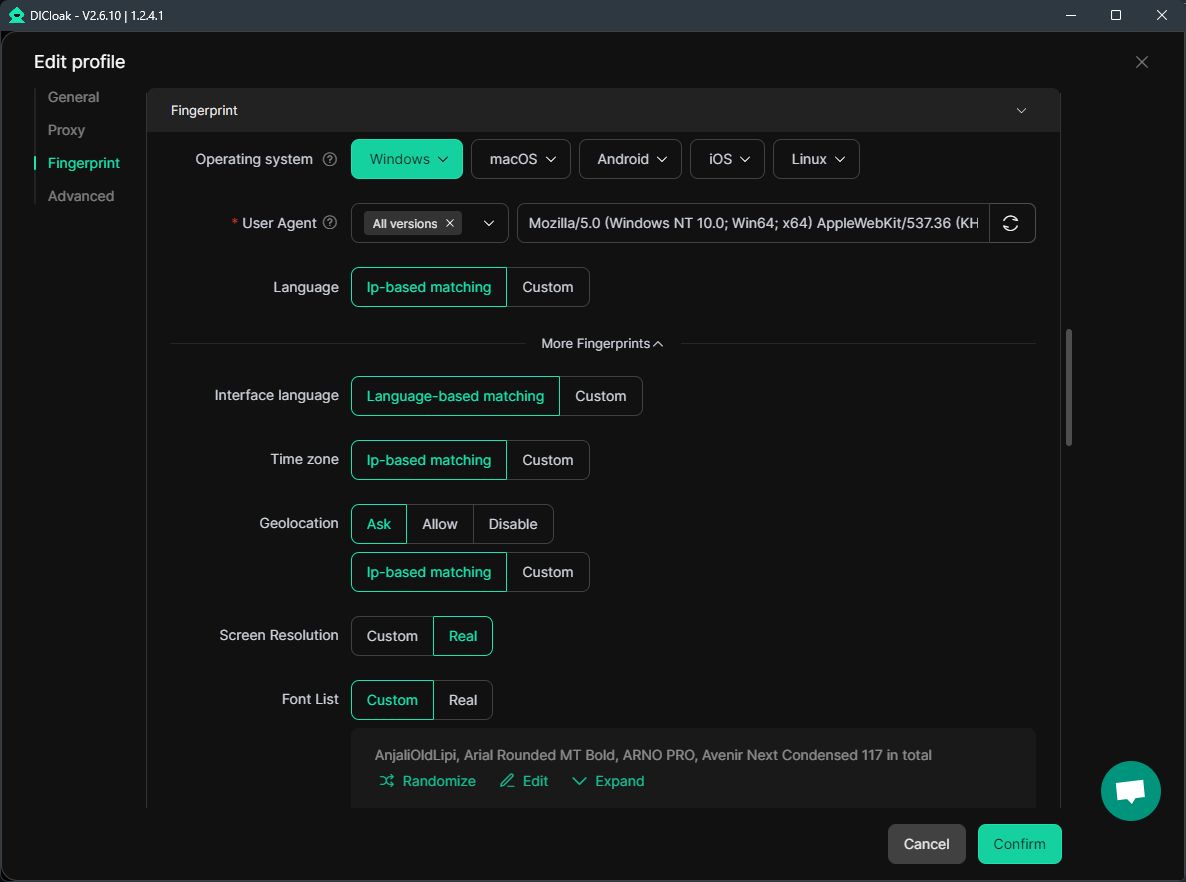Open the iOS version dropdown
Image resolution: width=1186 pixels, height=882 pixels.
pyautogui.click(x=728, y=159)
